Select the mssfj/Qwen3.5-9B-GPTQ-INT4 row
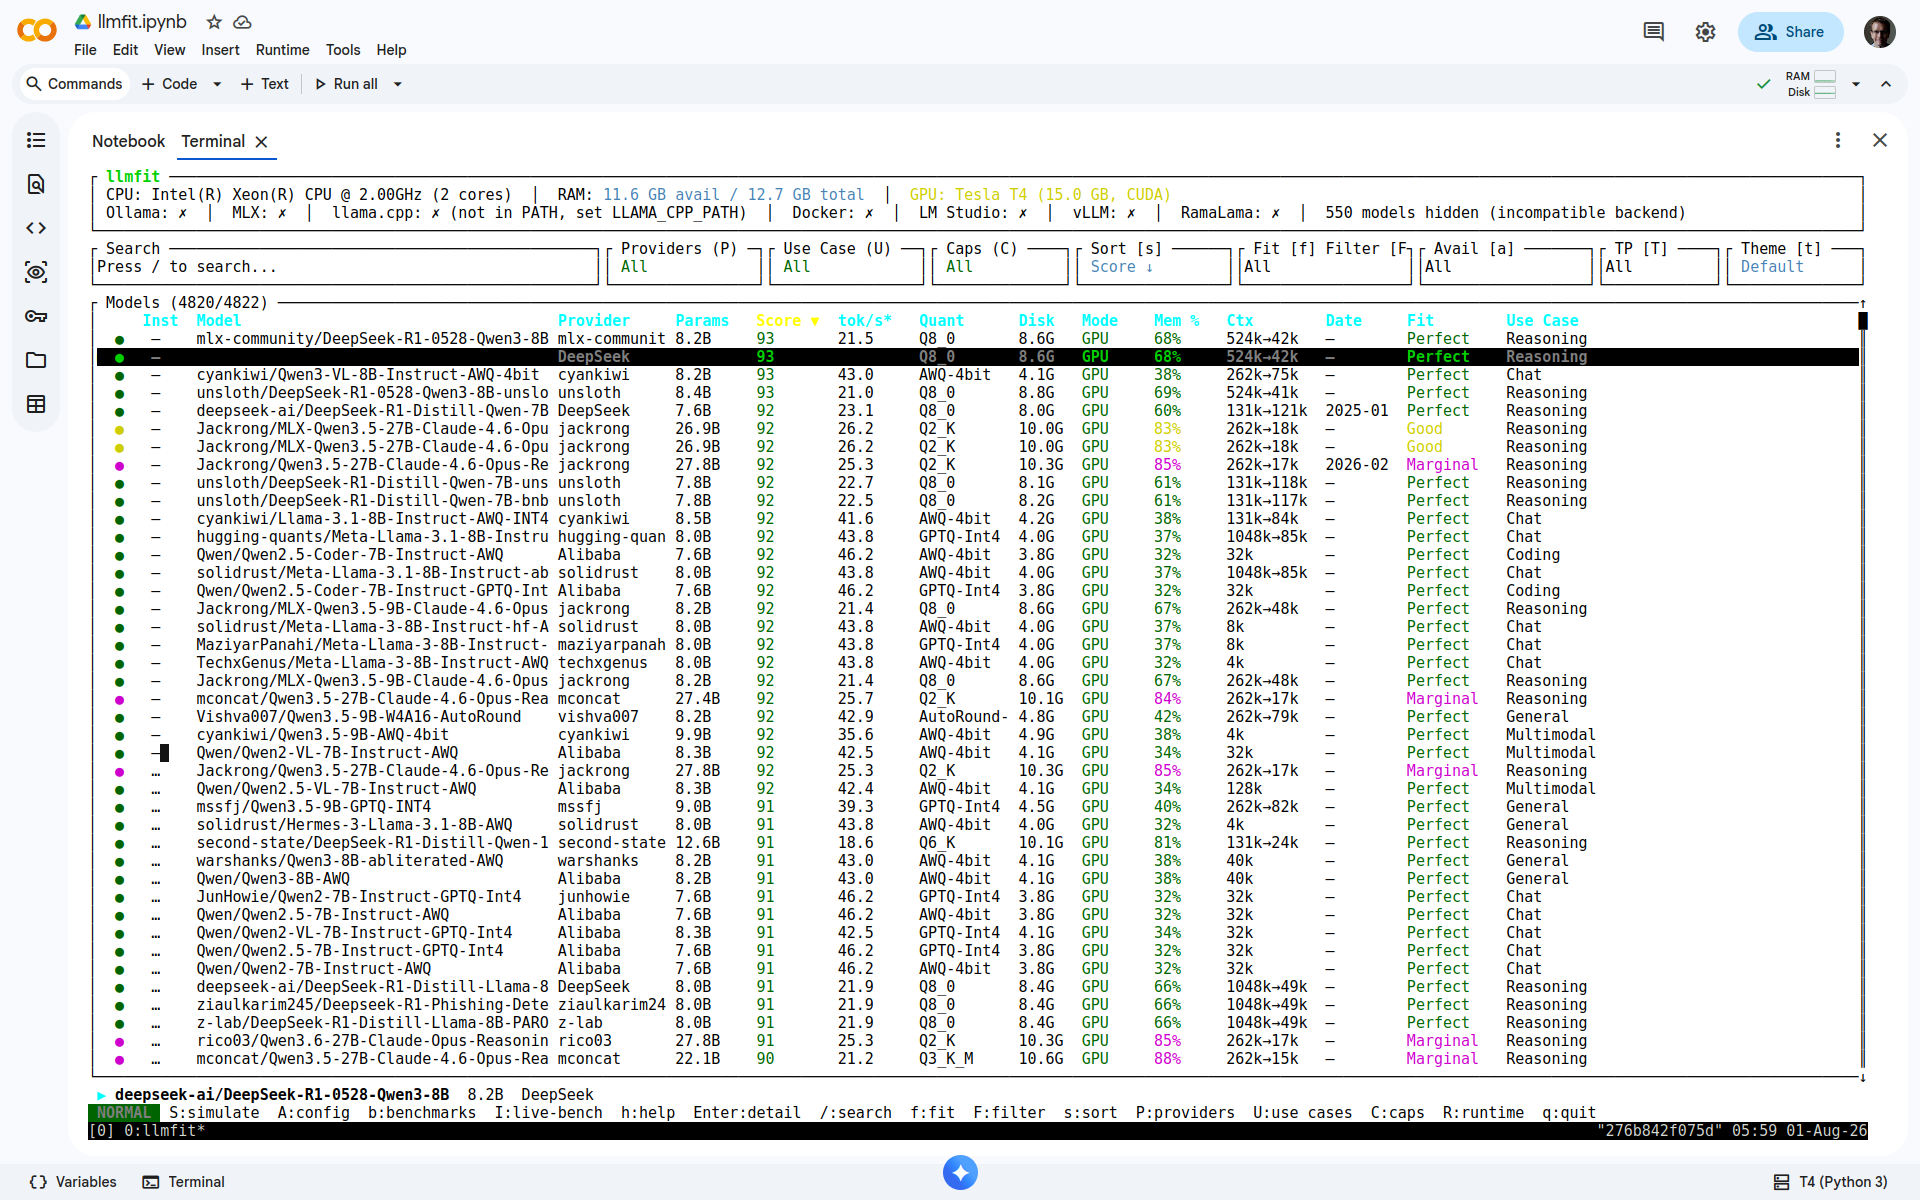Viewport: 1920px width, 1200px height. (x=978, y=807)
